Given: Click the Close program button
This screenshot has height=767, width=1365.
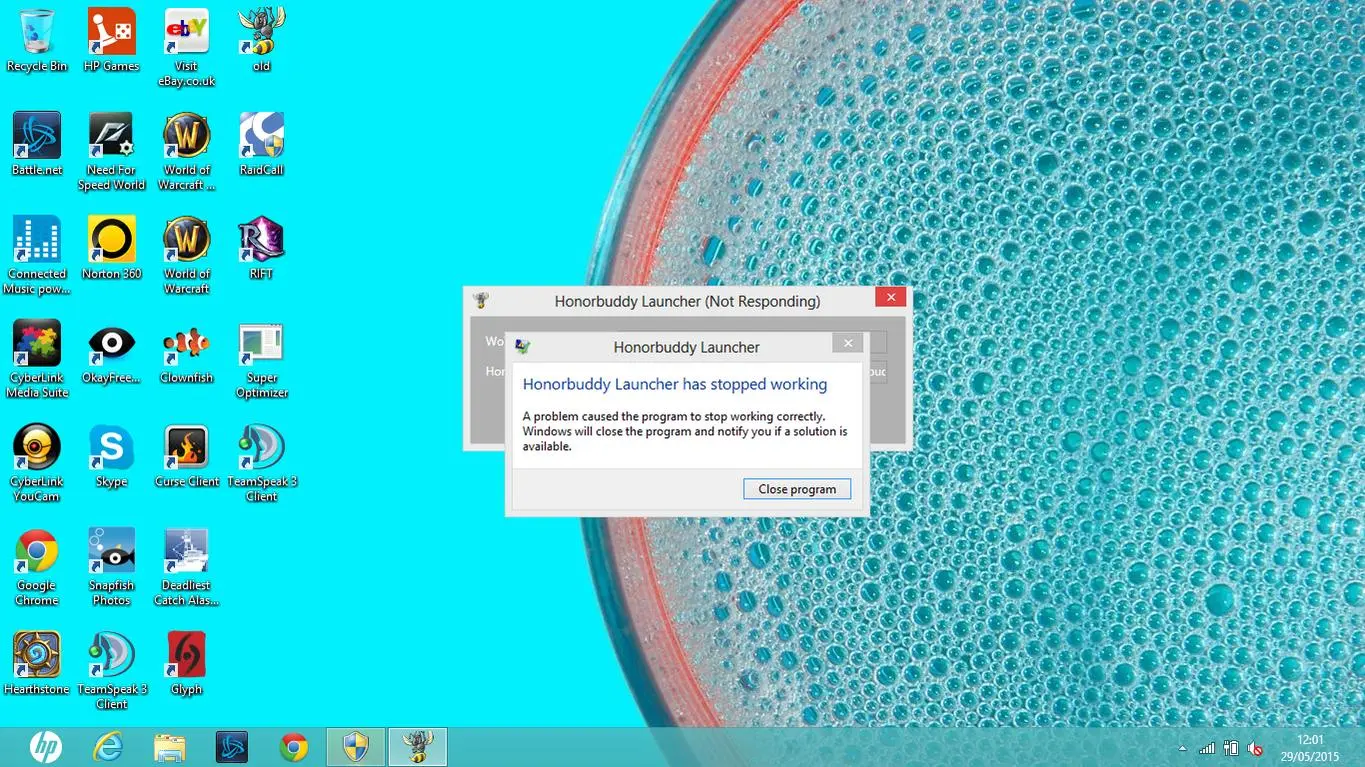Looking at the screenshot, I should pyautogui.click(x=797, y=489).
